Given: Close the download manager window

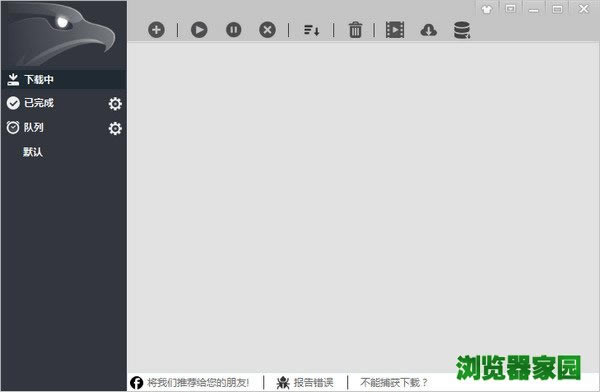Looking at the screenshot, I should point(584,9).
